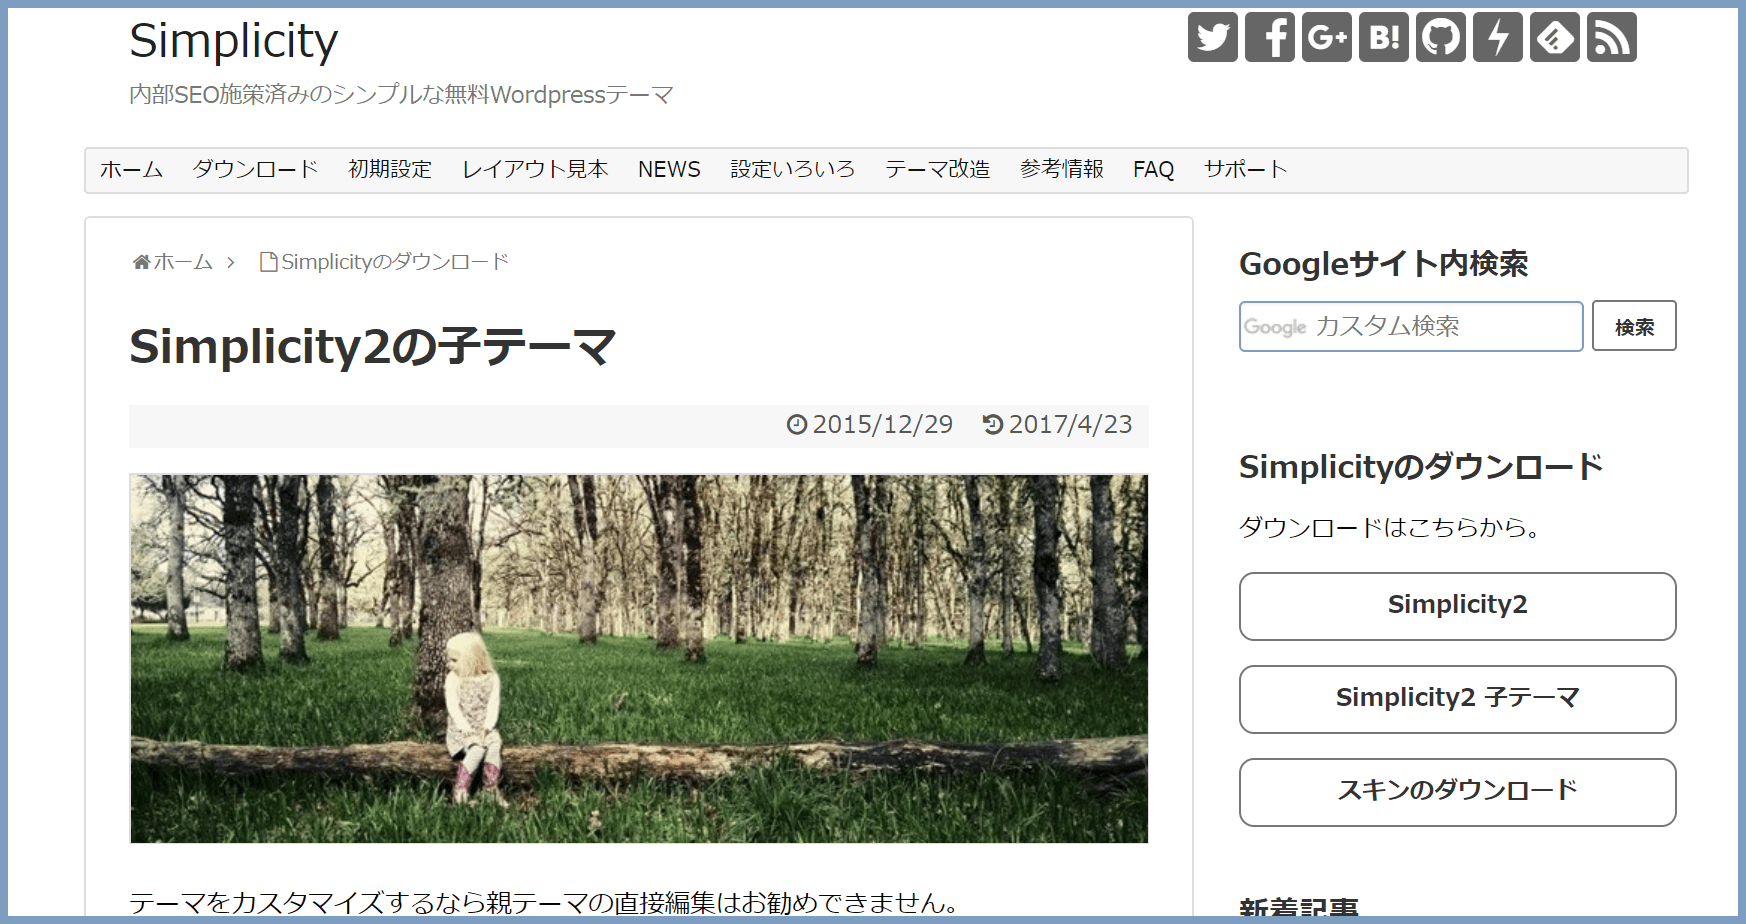
Task: Open the Twitter profile icon
Action: point(1212,38)
